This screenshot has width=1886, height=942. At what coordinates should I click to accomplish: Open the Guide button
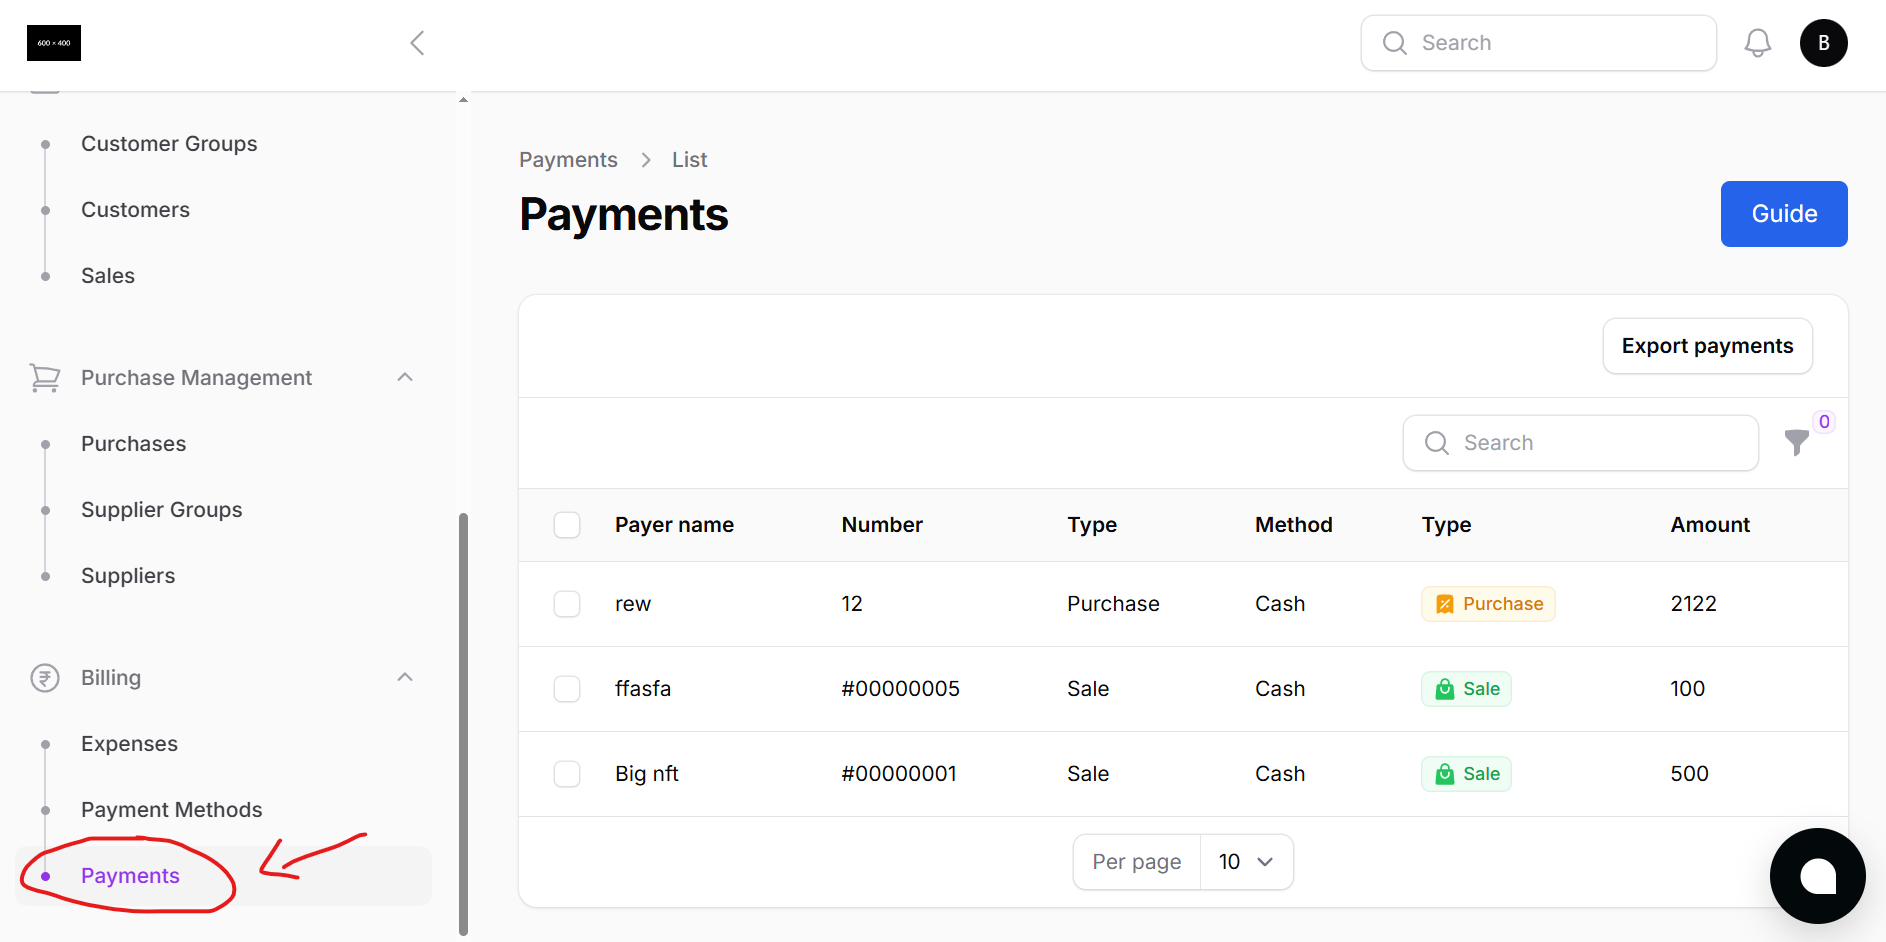point(1784,213)
